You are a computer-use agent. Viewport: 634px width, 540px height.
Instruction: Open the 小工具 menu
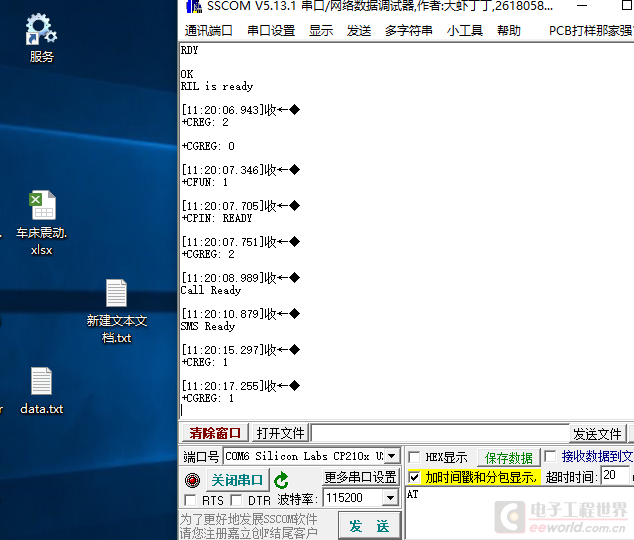click(465, 30)
